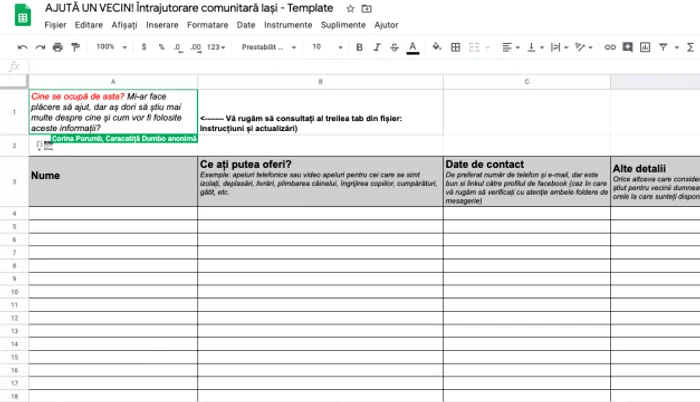The width and height of the screenshot is (700, 402).
Task: Select cell 'Vă rugăm să consultați al treilea tab'
Action: [320, 112]
